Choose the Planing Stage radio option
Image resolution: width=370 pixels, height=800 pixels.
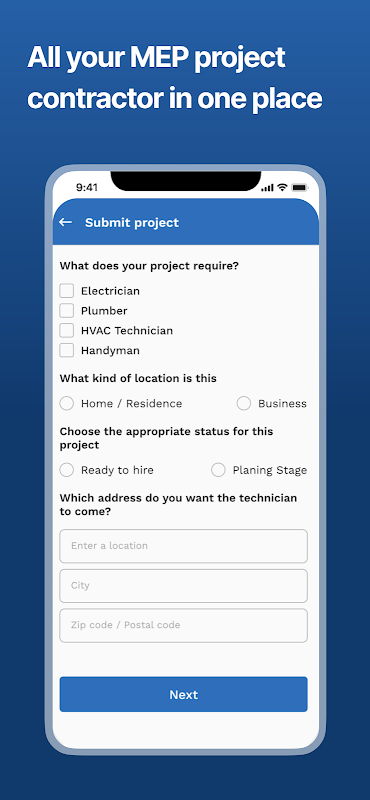click(x=218, y=470)
